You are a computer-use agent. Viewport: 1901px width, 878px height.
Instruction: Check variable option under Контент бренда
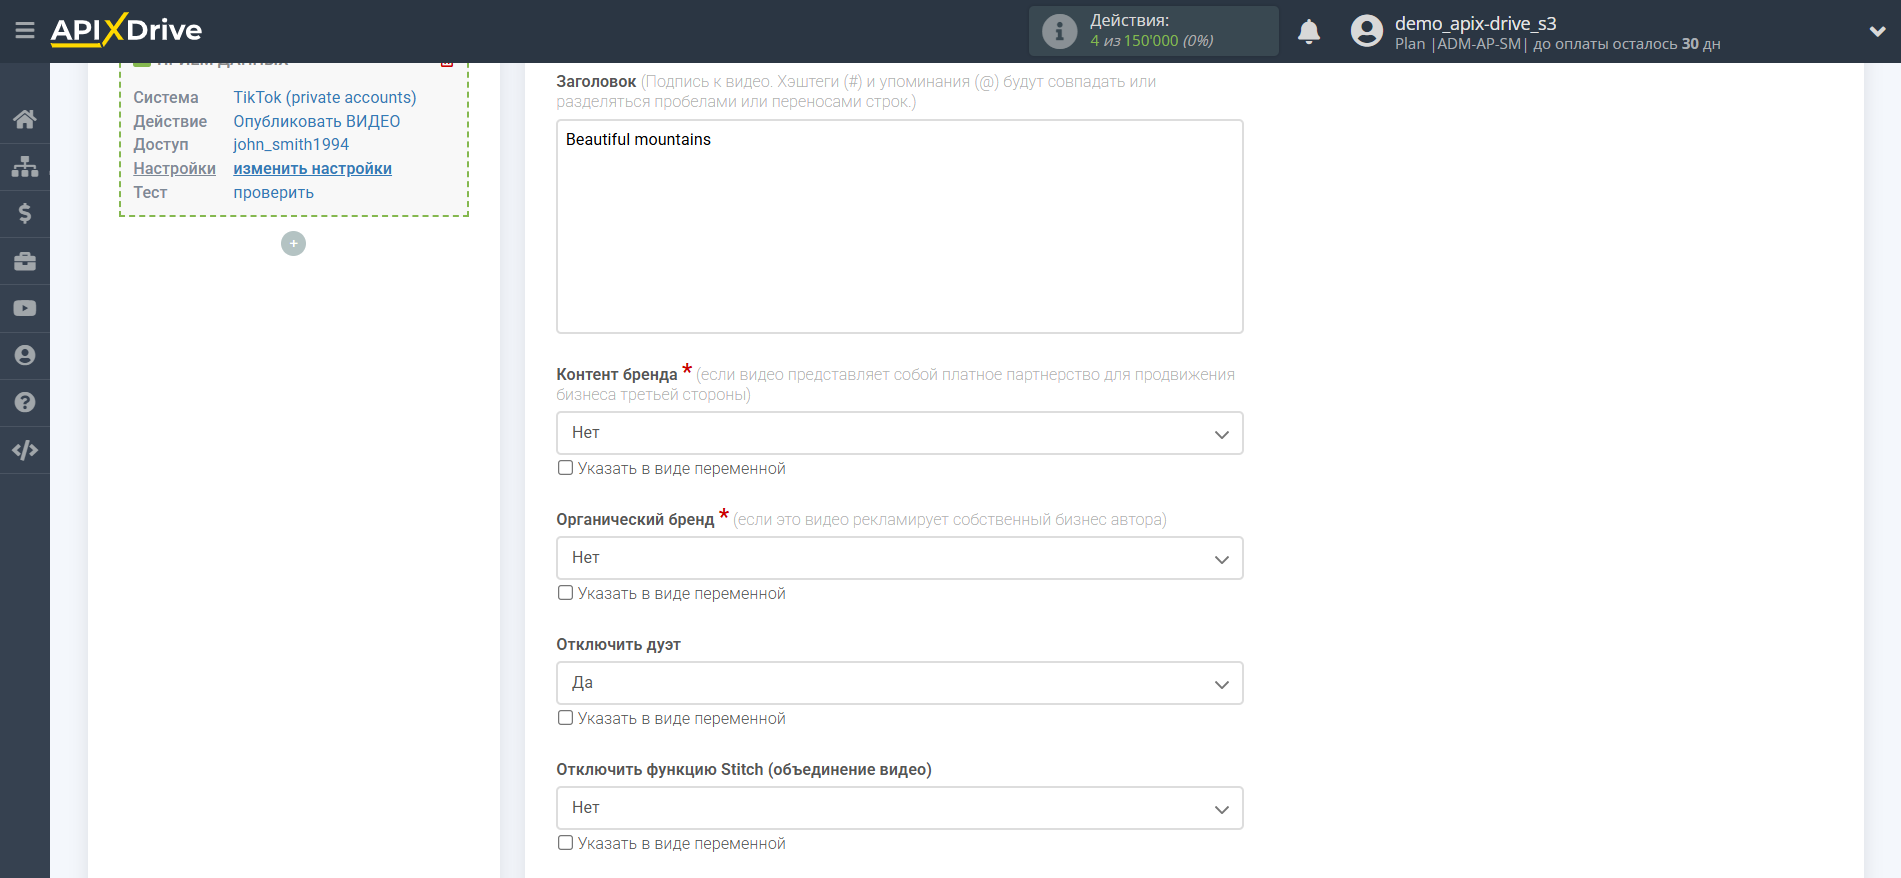(x=565, y=468)
